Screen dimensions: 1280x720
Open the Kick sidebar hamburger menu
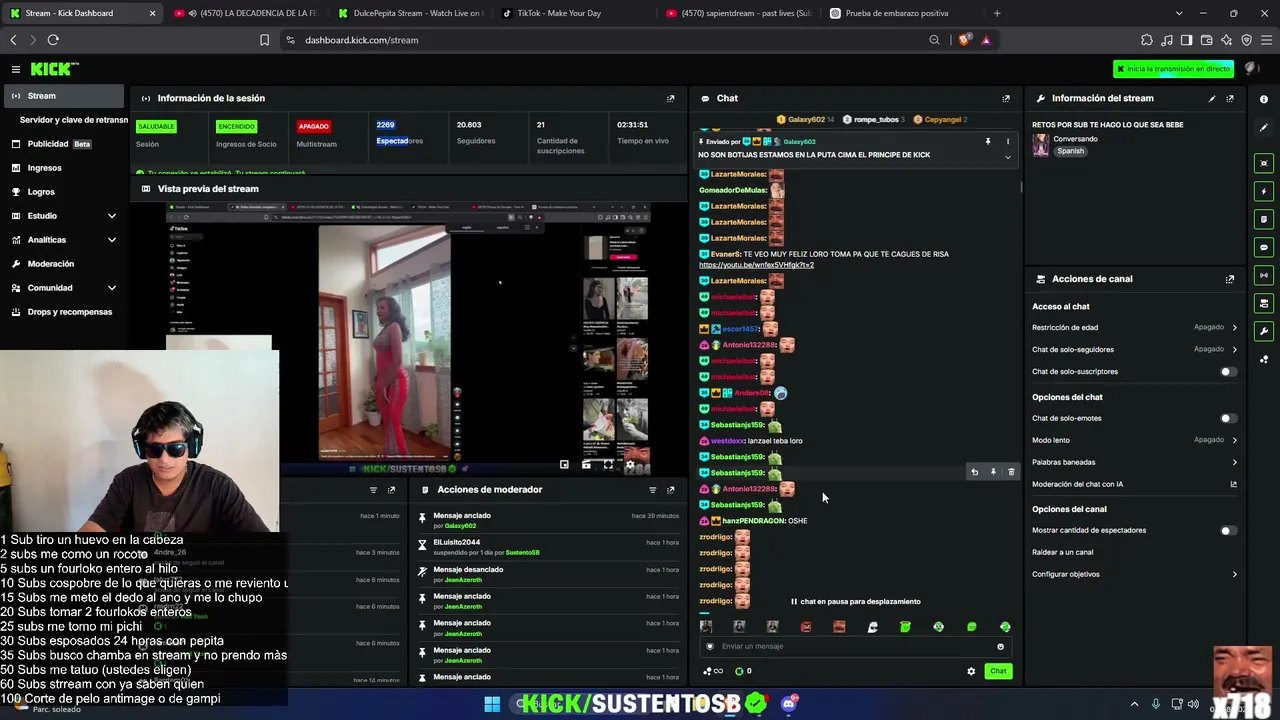[x=16, y=69]
